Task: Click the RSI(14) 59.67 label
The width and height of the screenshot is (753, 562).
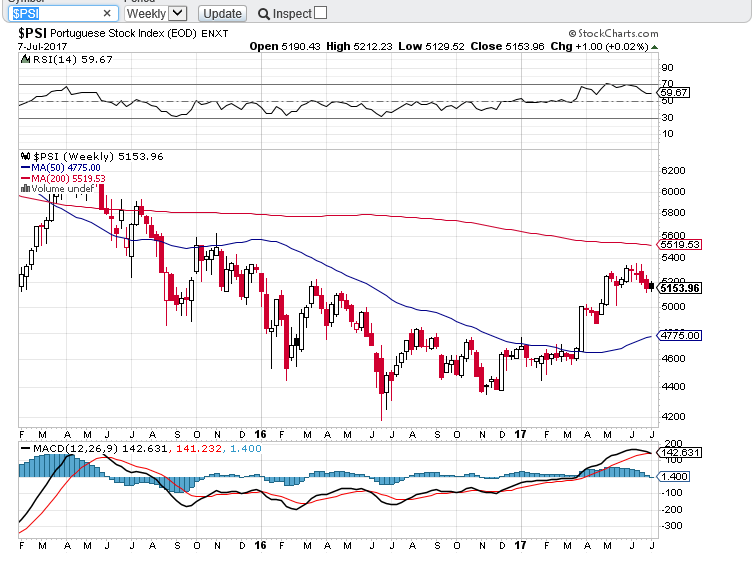Action: coord(73,60)
